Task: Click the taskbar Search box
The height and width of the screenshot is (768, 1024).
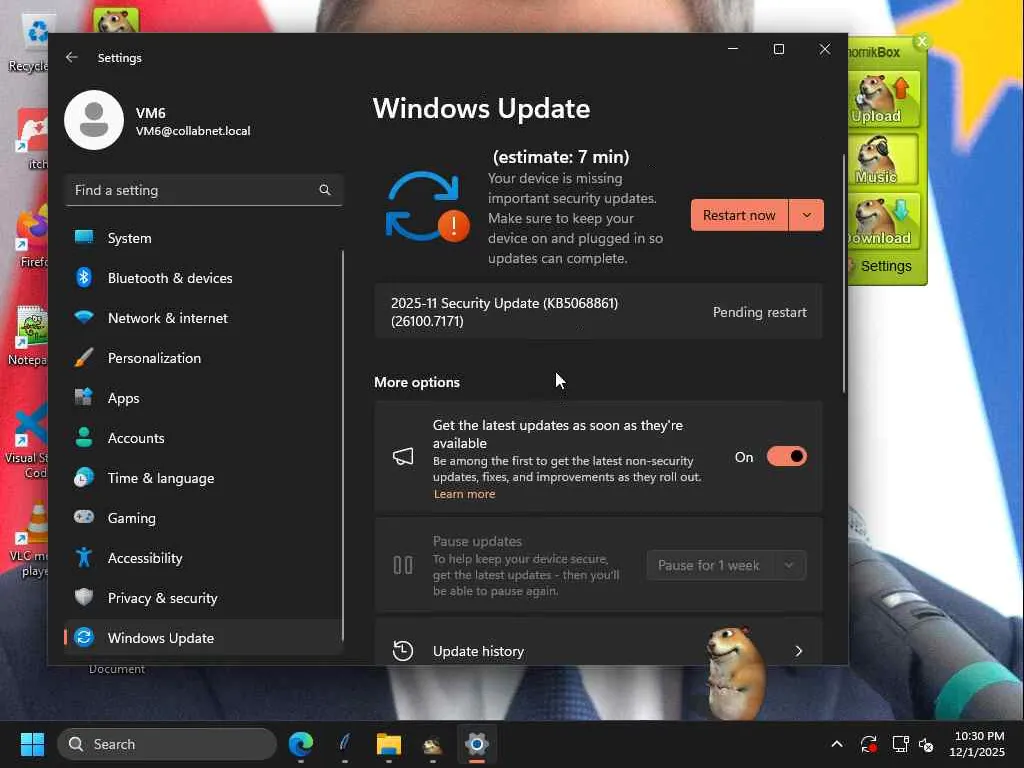Action: 167,744
